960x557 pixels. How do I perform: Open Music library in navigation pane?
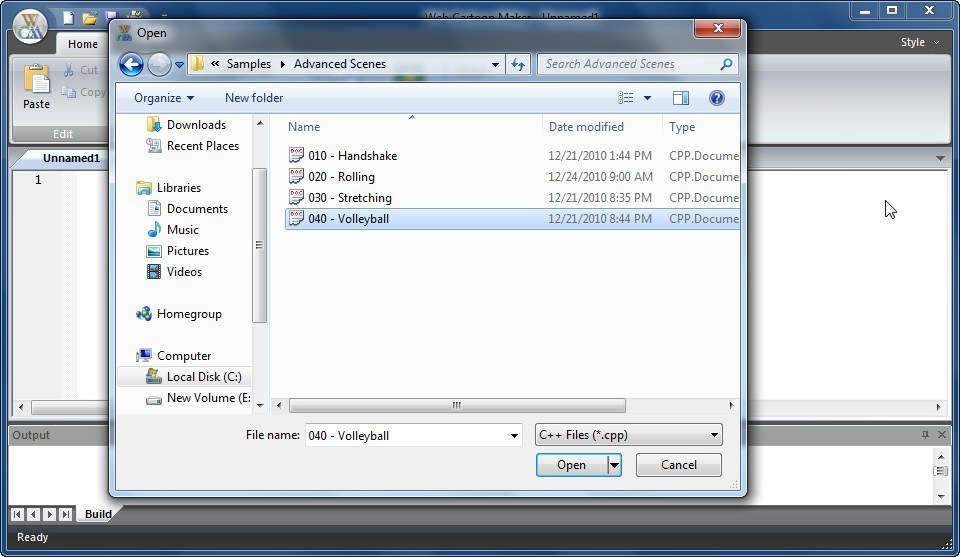182,230
